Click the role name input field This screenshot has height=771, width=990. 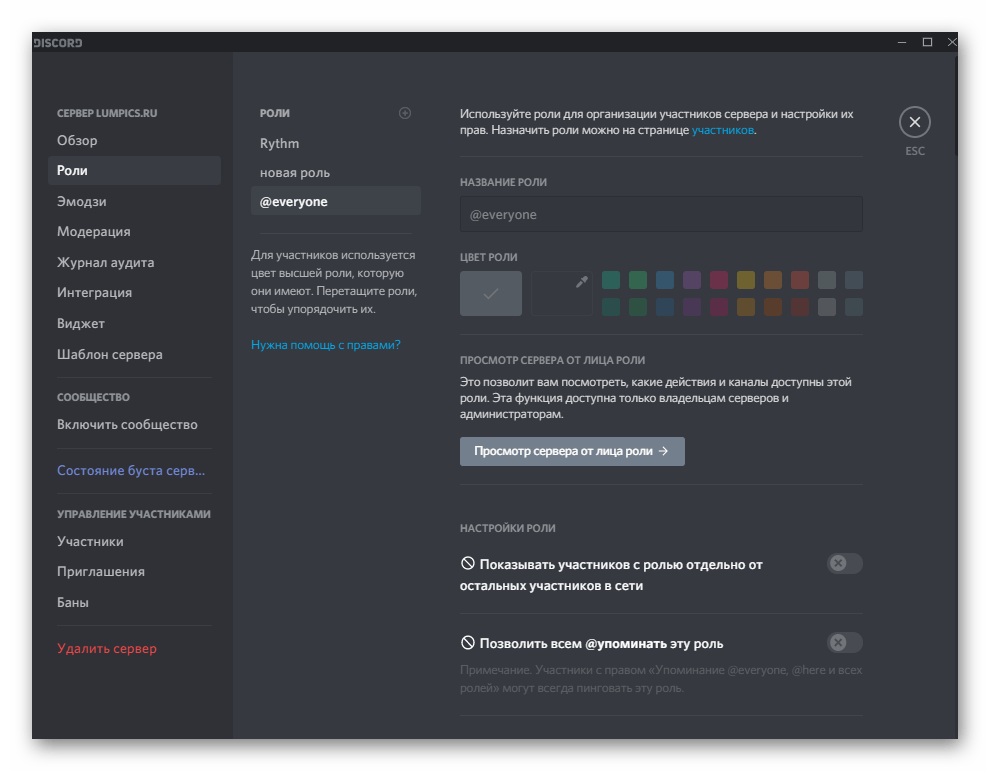point(660,214)
